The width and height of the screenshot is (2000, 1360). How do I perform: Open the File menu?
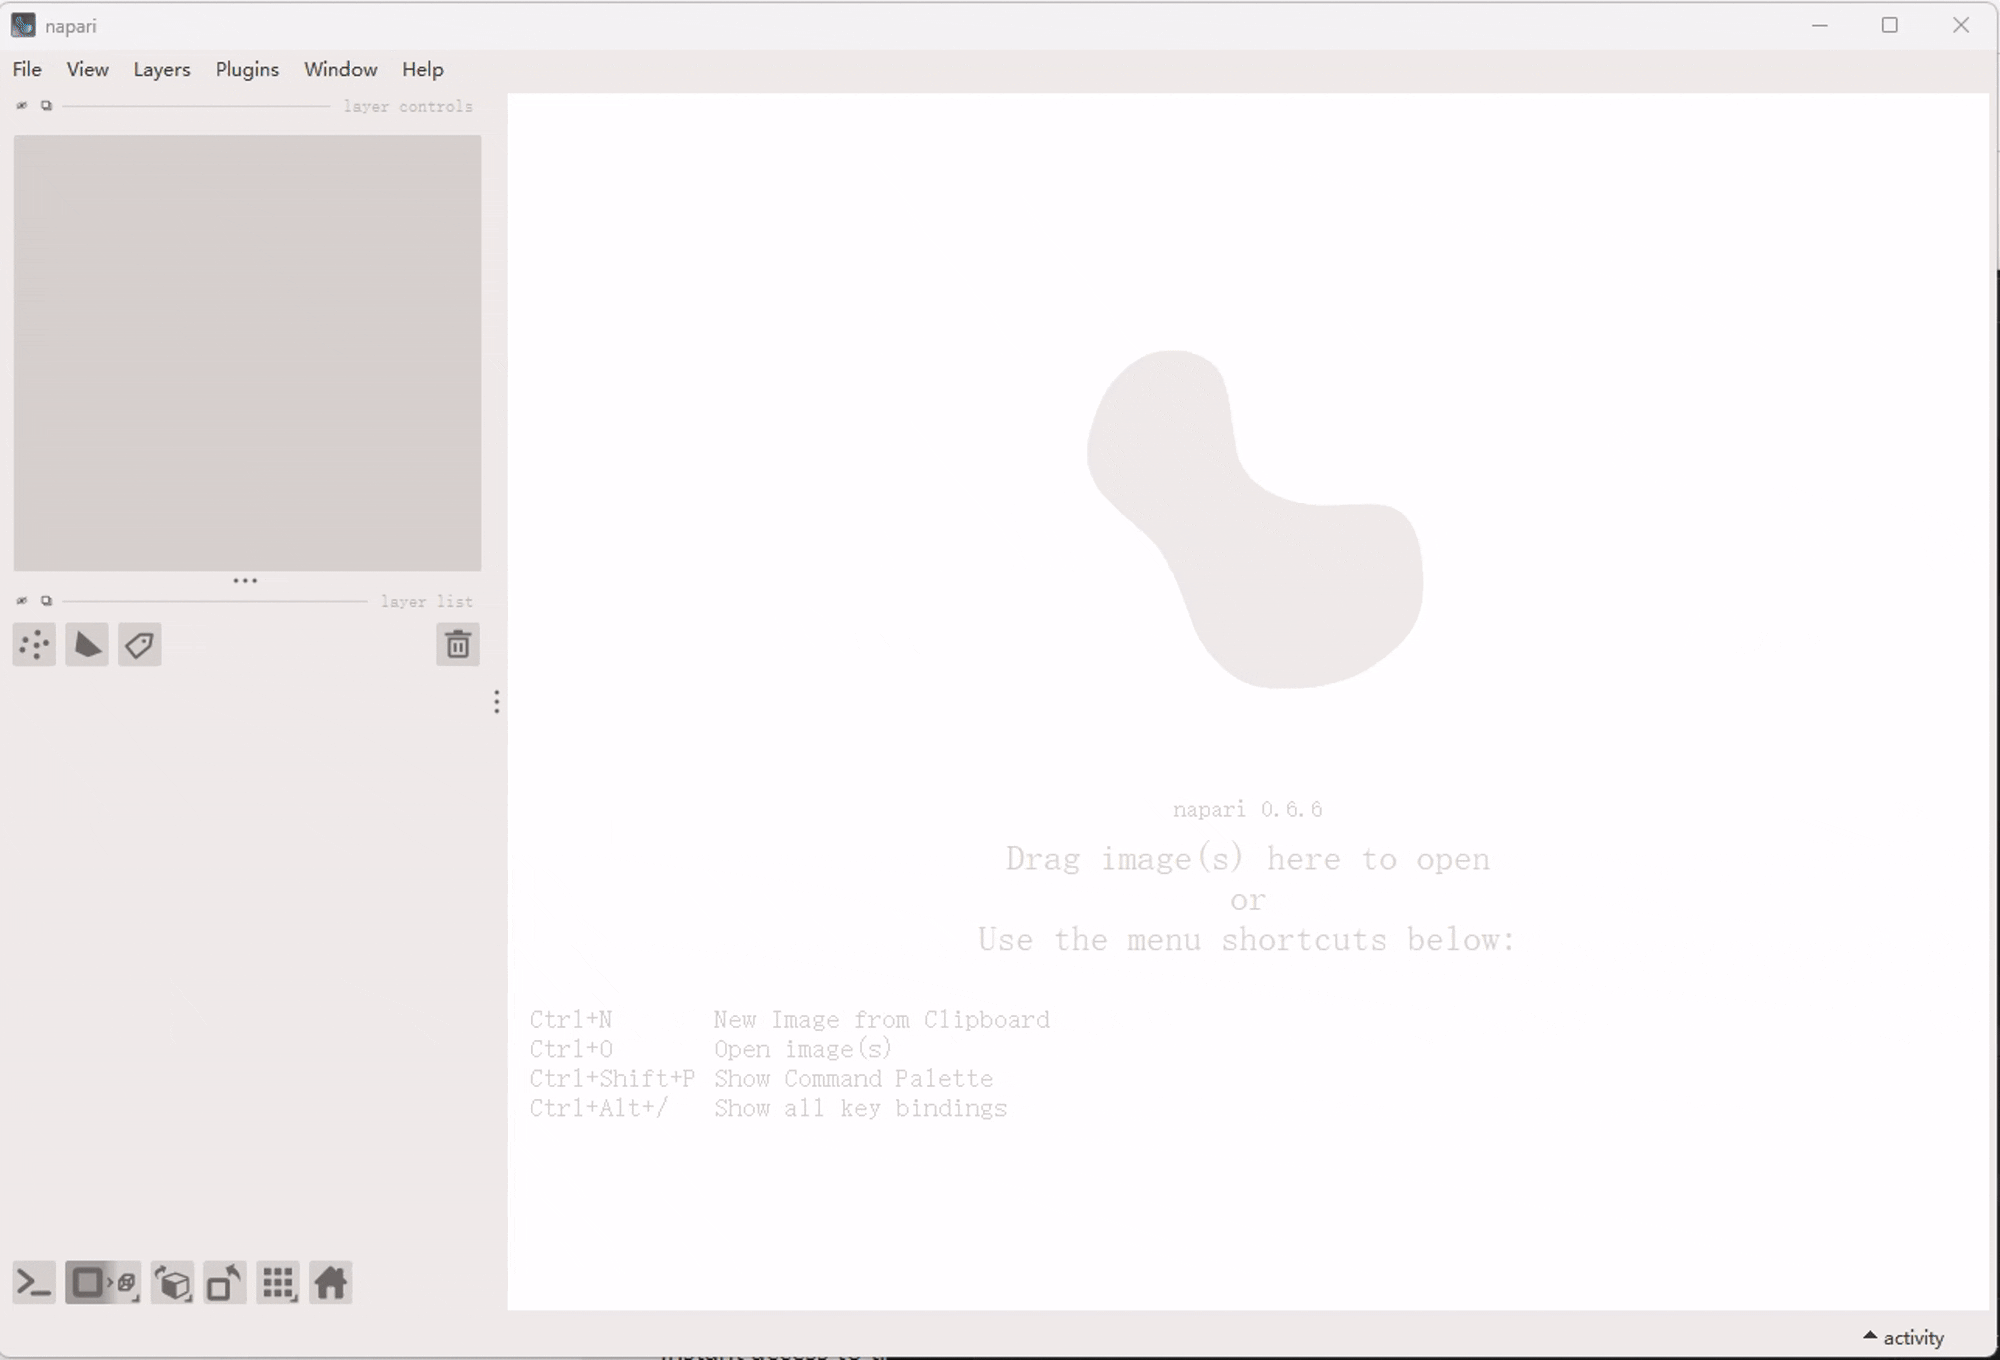27,69
